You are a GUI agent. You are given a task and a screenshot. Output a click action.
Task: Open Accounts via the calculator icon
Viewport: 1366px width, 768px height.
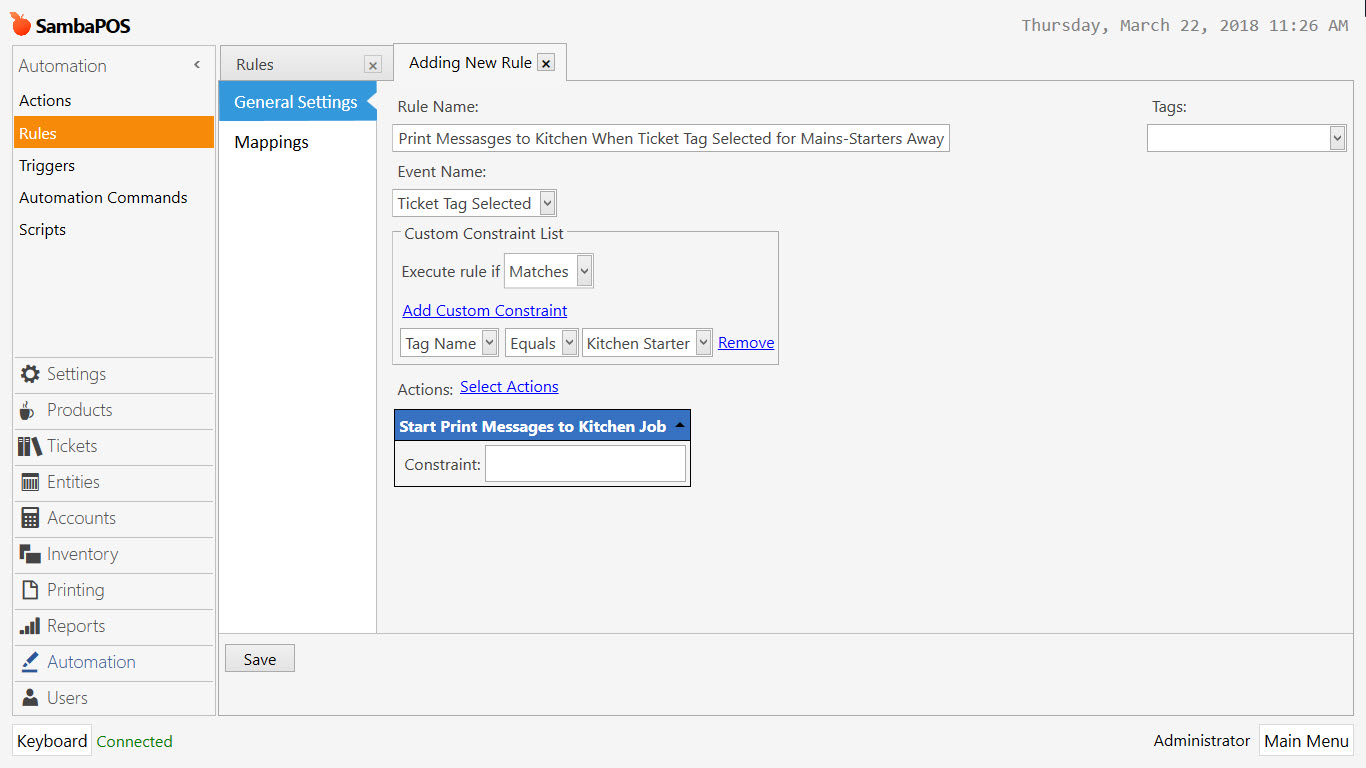(30, 518)
